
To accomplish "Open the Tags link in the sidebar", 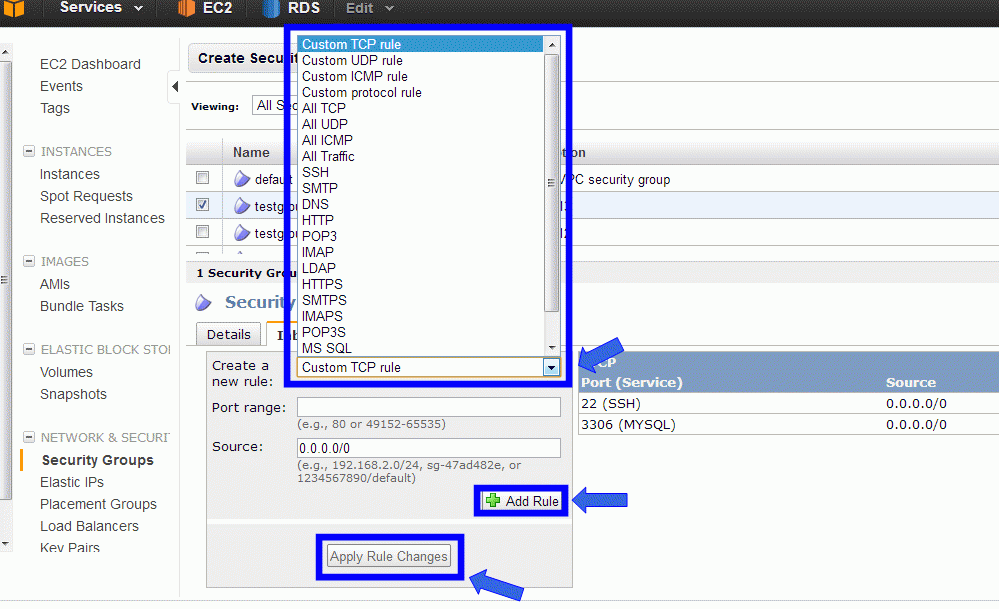I will coord(55,108).
